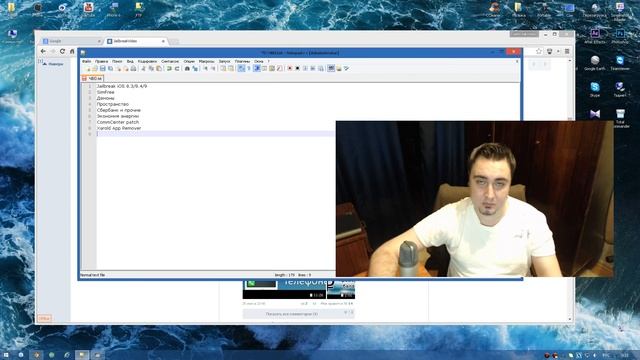Close the Google tab in Chrome
The height and width of the screenshot is (360, 640).
coord(99,41)
